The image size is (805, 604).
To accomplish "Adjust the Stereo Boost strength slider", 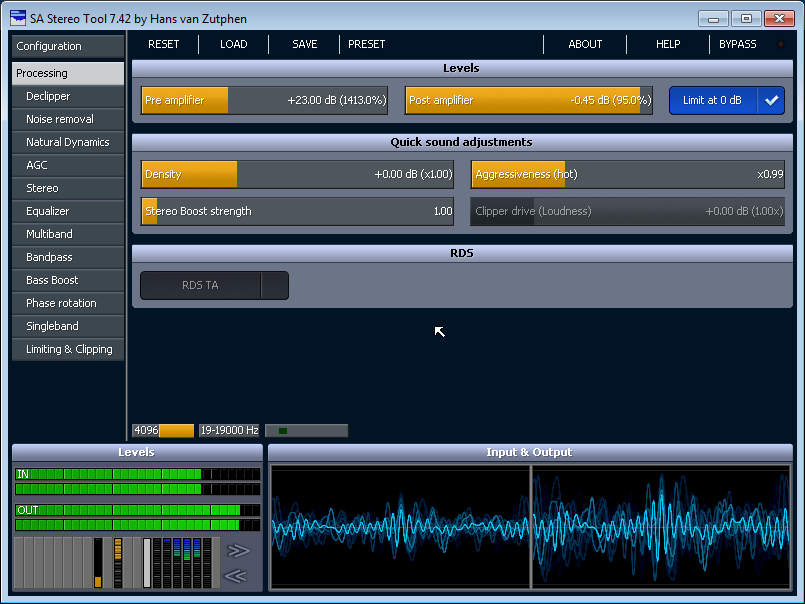I will pos(297,211).
